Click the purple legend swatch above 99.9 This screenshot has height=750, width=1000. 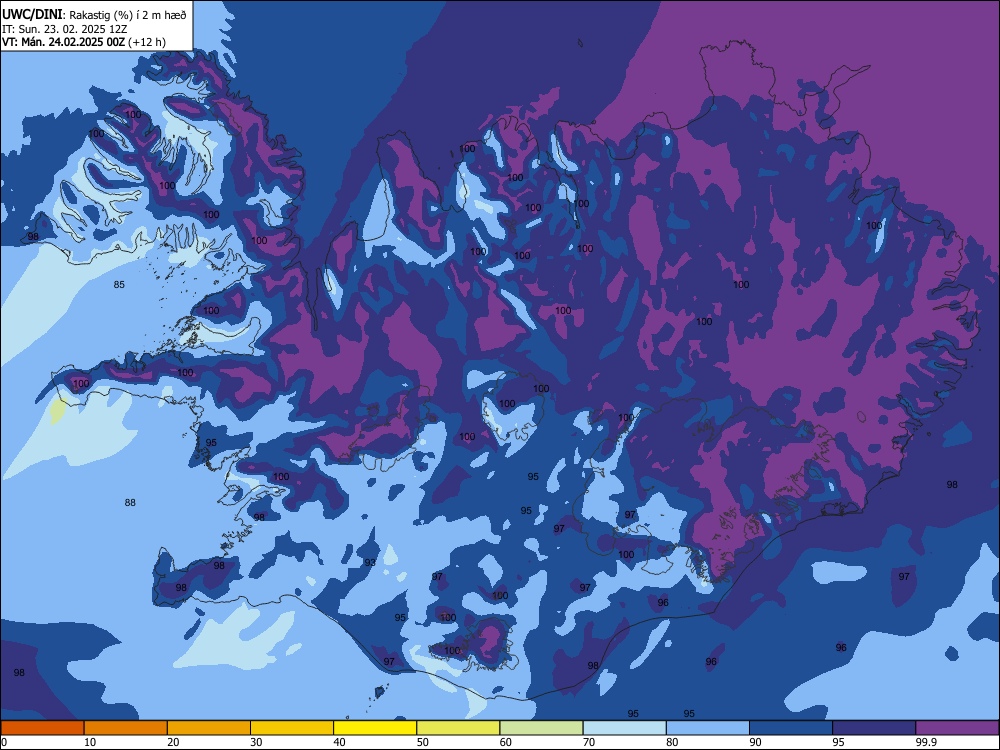click(x=957, y=728)
